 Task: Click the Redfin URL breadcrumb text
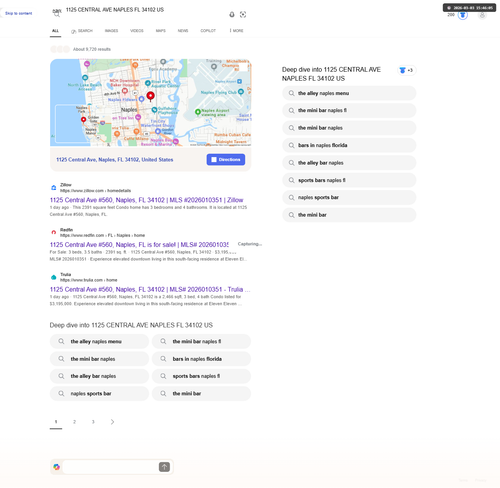(102, 235)
